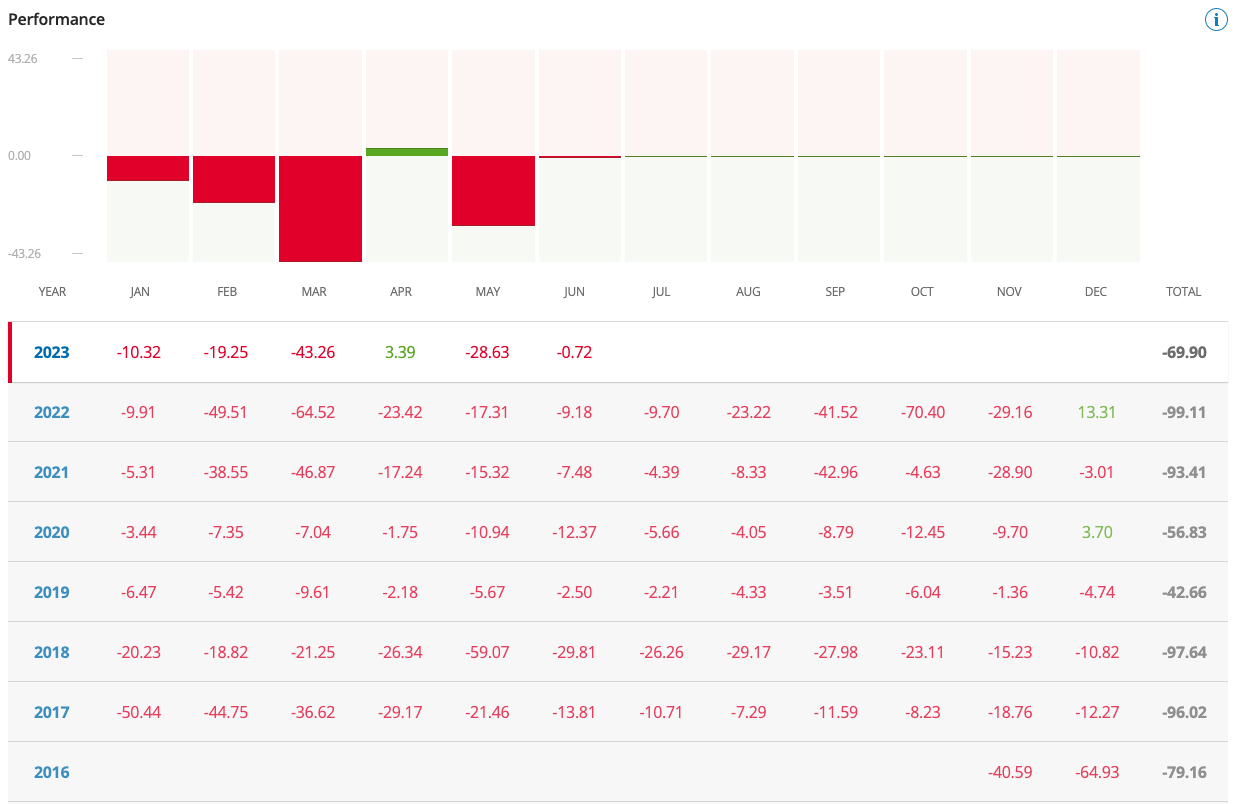Click the YEAR column header
The image size is (1246, 804).
pos(52,292)
